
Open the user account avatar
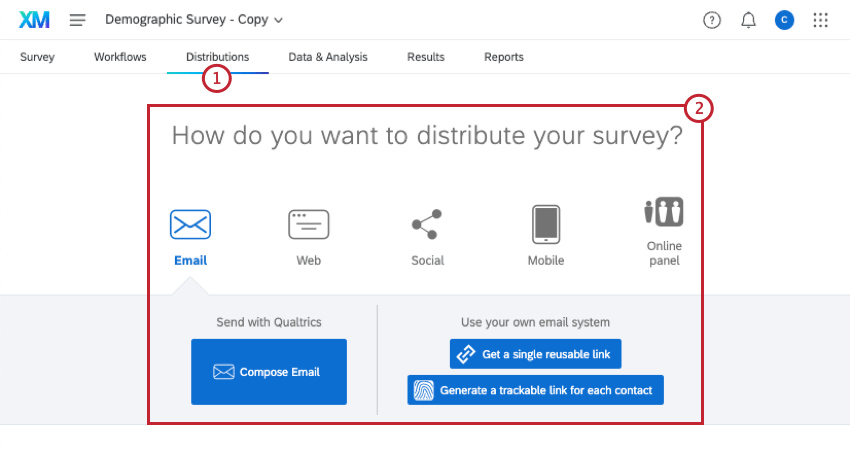[784, 20]
